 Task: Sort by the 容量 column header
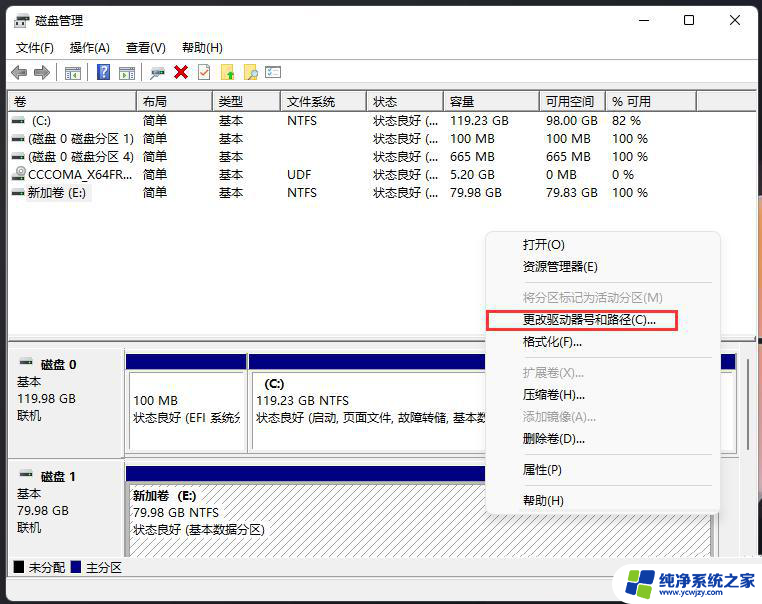click(491, 102)
